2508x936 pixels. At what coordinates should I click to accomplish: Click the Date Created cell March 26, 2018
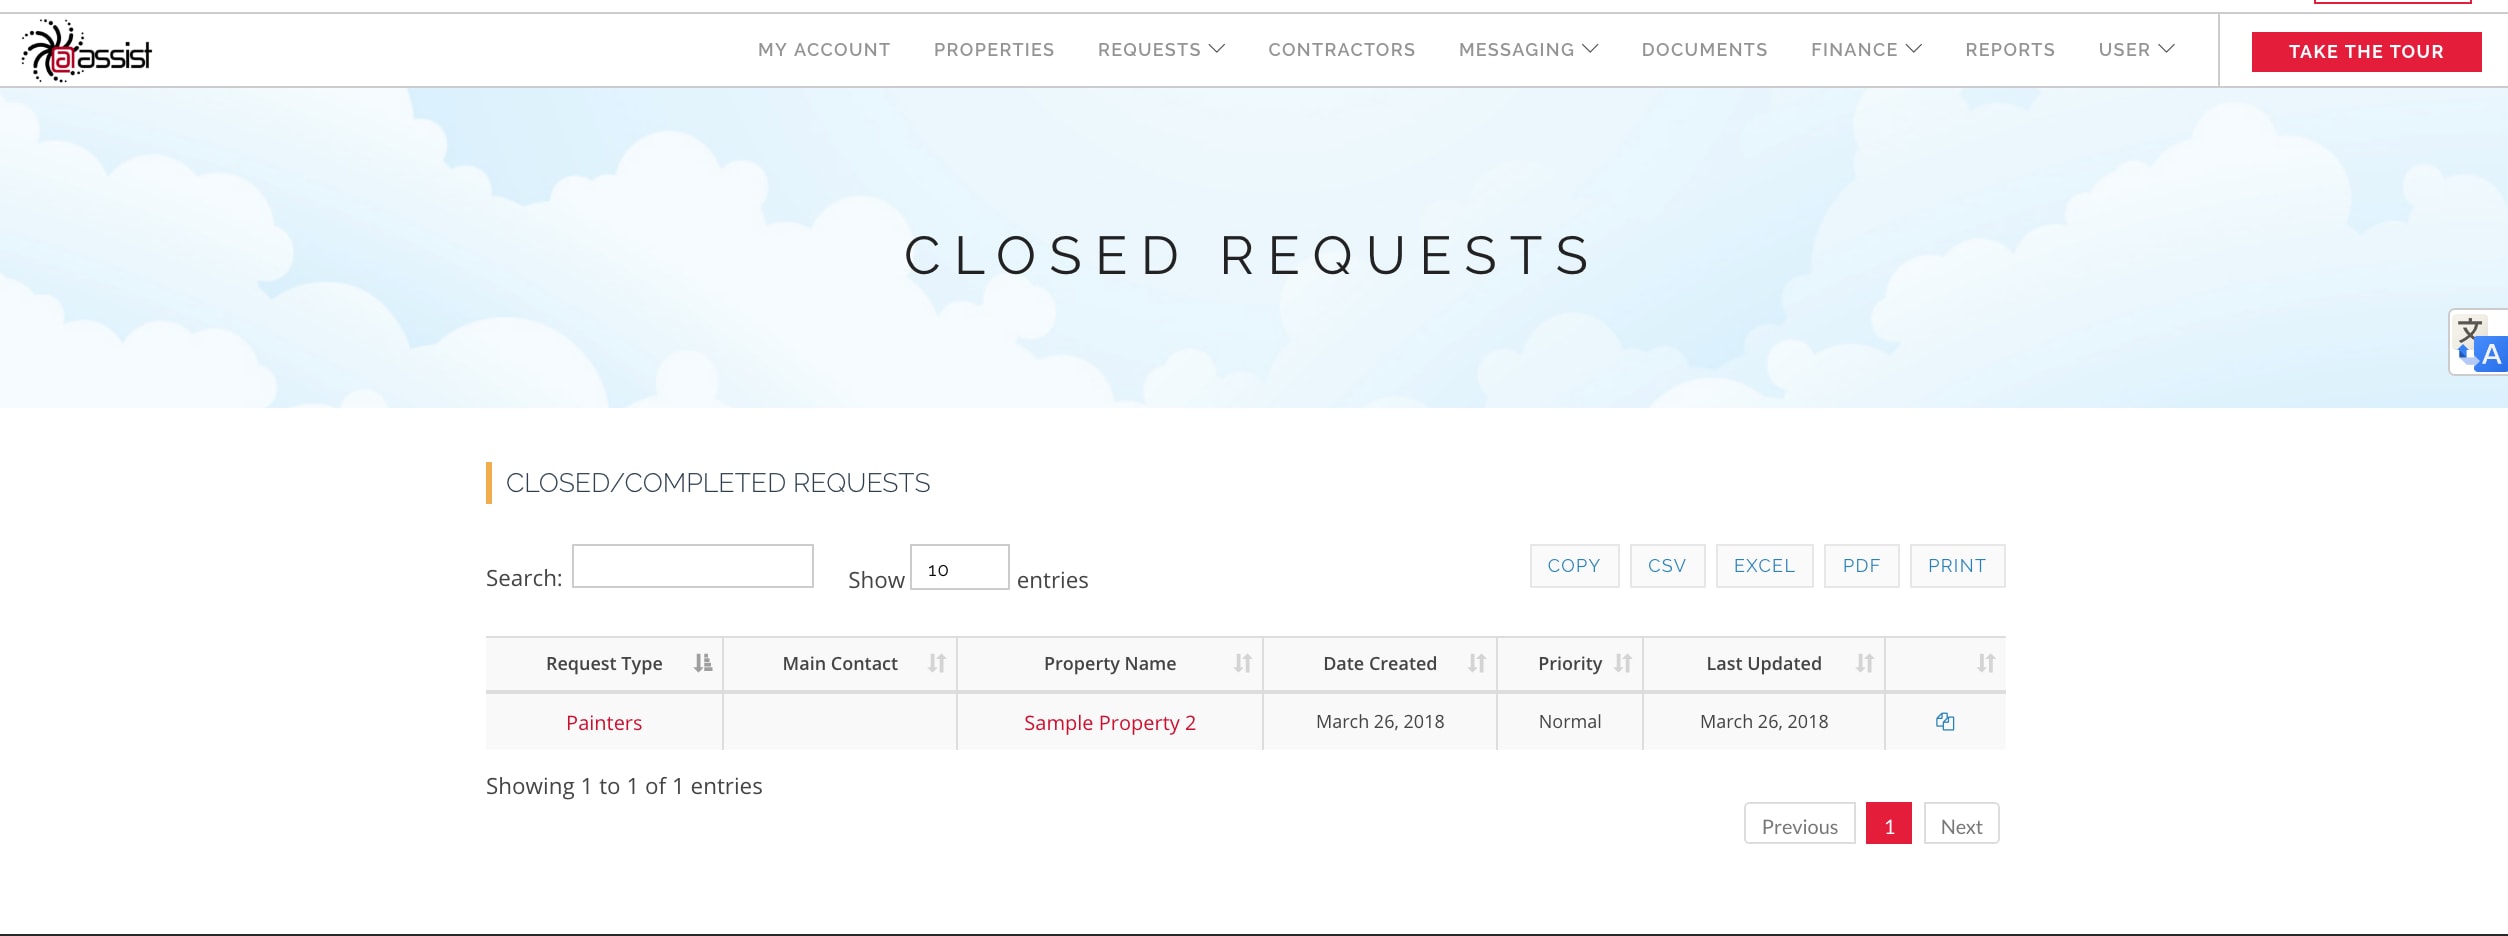click(1380, 721)
